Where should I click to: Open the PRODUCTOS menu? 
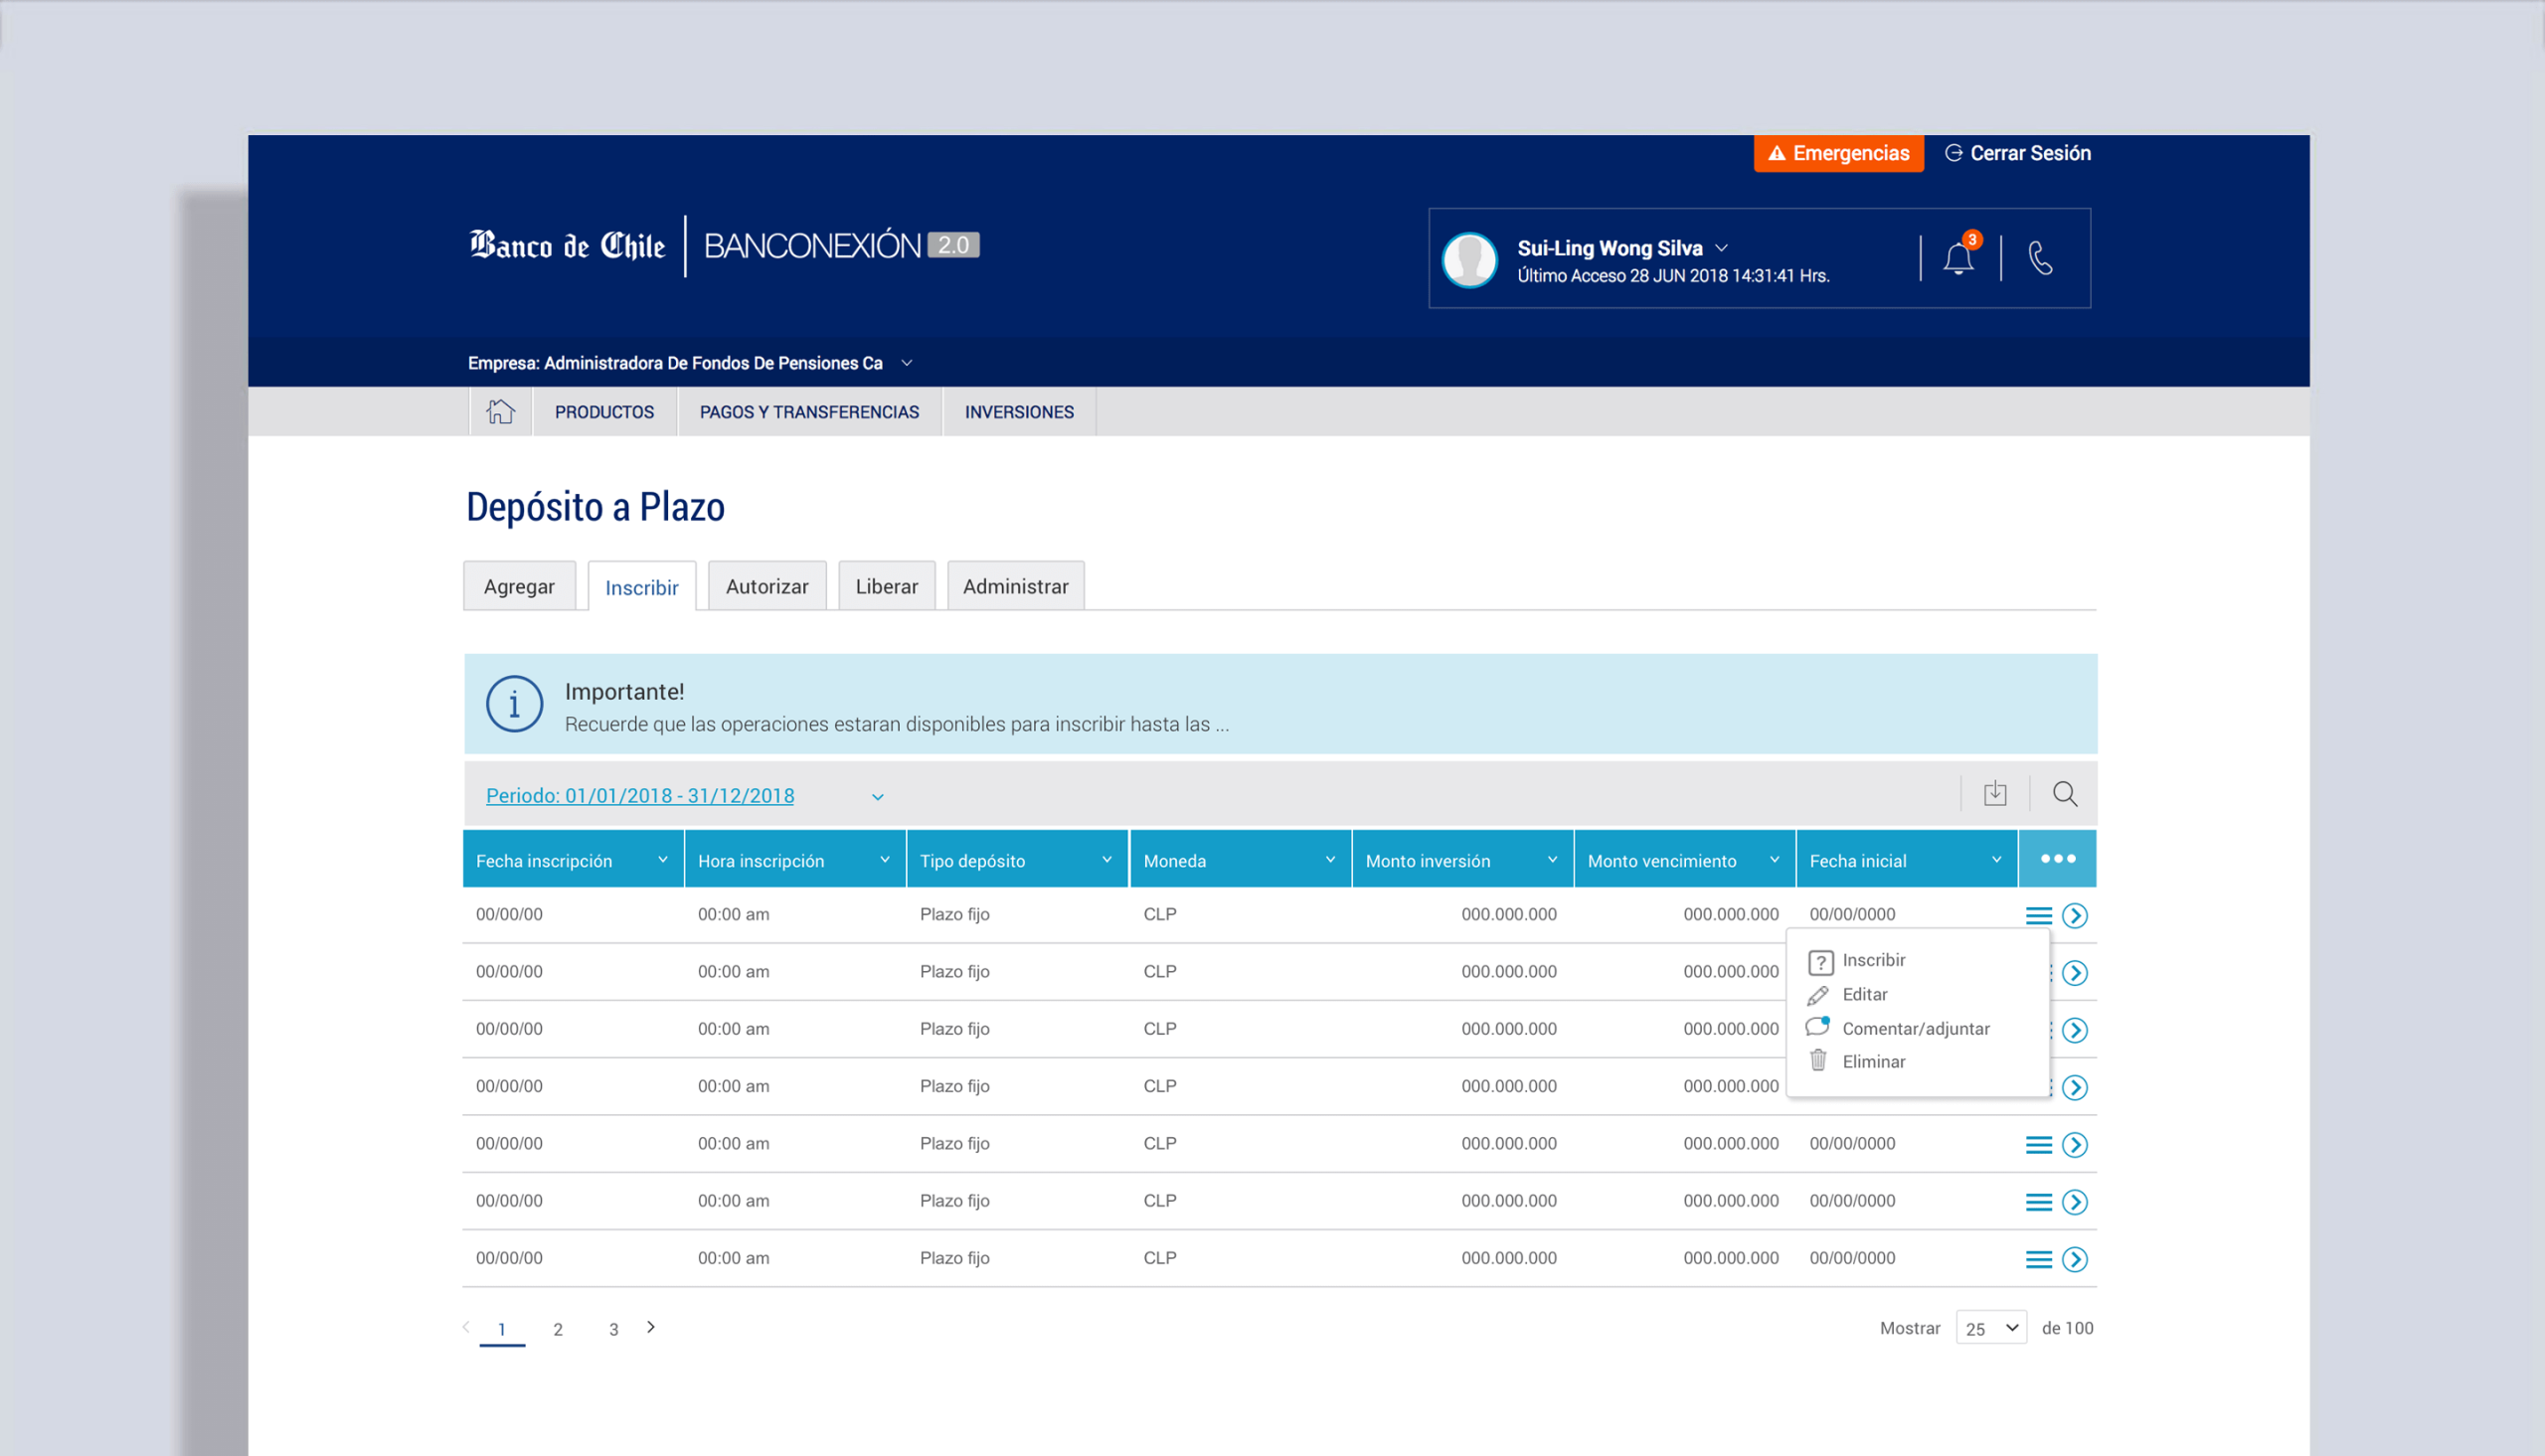[604, 412]
